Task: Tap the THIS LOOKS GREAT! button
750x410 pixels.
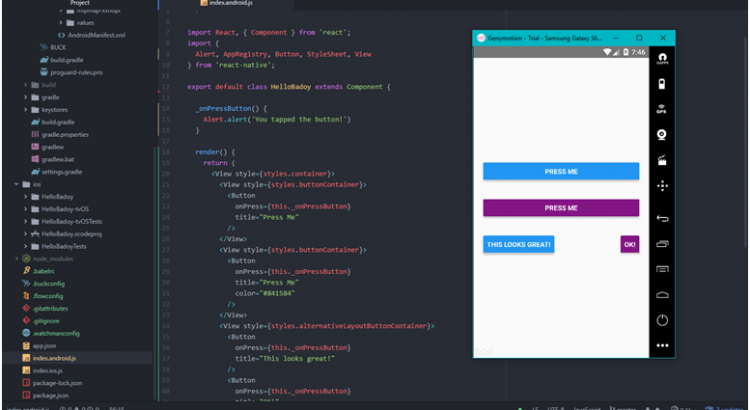Action: [x=518, y=244]
